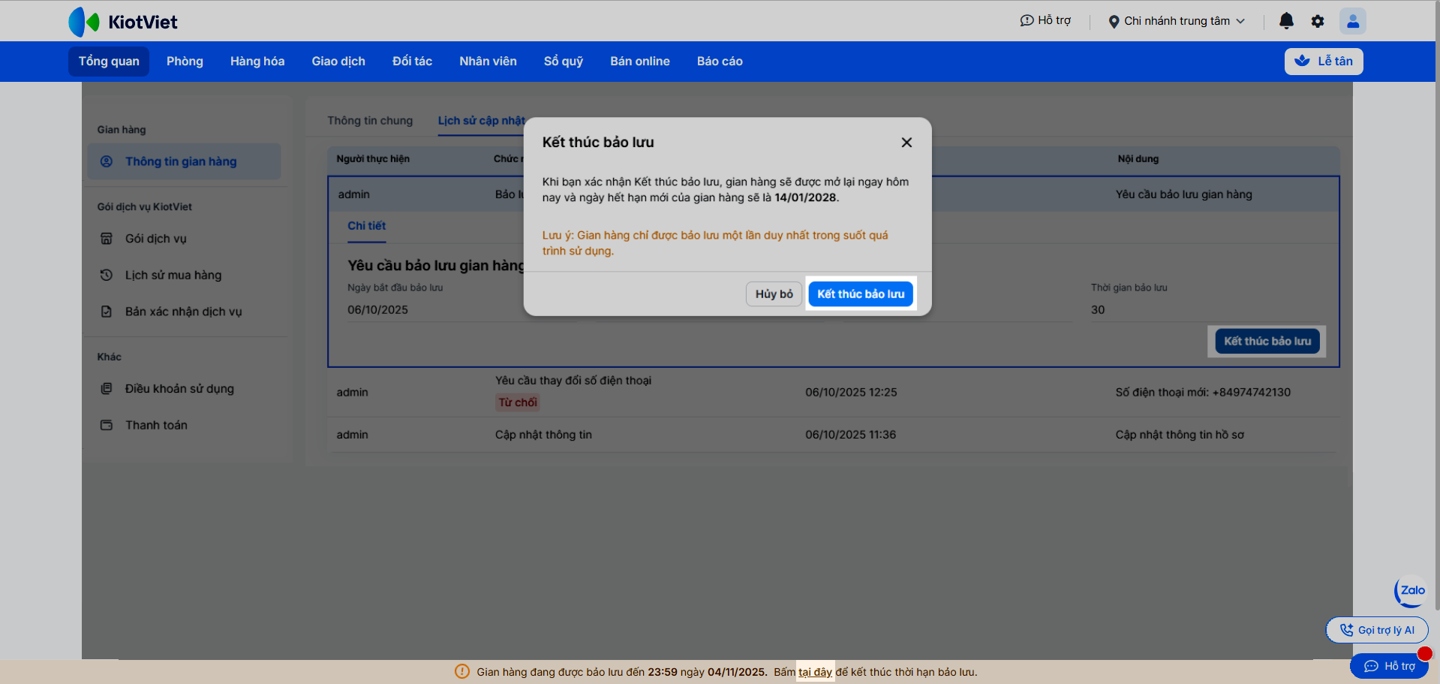
Task: Click the Gọi trợ lý AI button
Action: [x=1377, y=630]
